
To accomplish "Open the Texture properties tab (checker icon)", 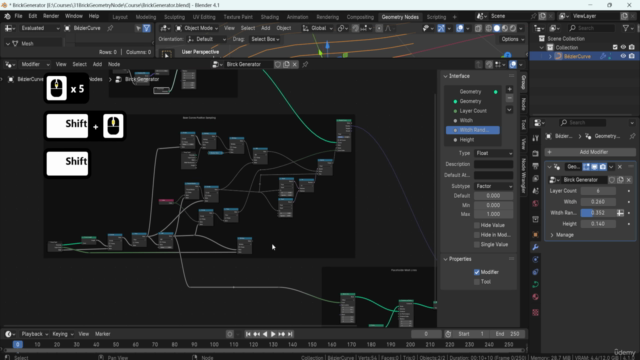I will tap(536, 312).
